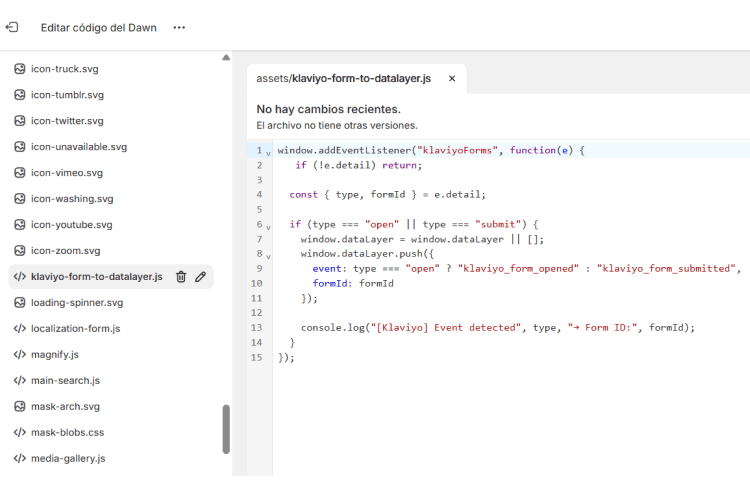
Task: Click line number 12 in gutter
Action: (x=256, y=313)
